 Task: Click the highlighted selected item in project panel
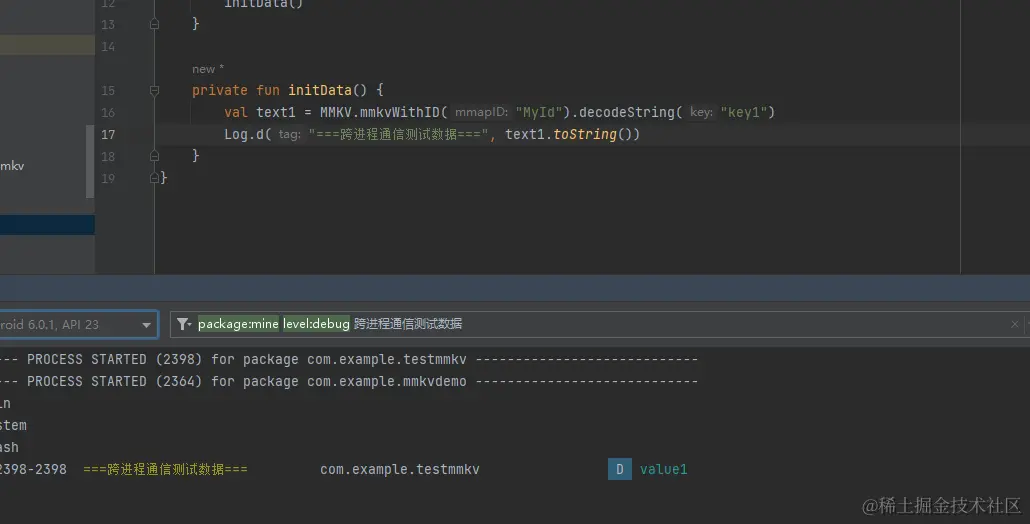pos(47,225)
